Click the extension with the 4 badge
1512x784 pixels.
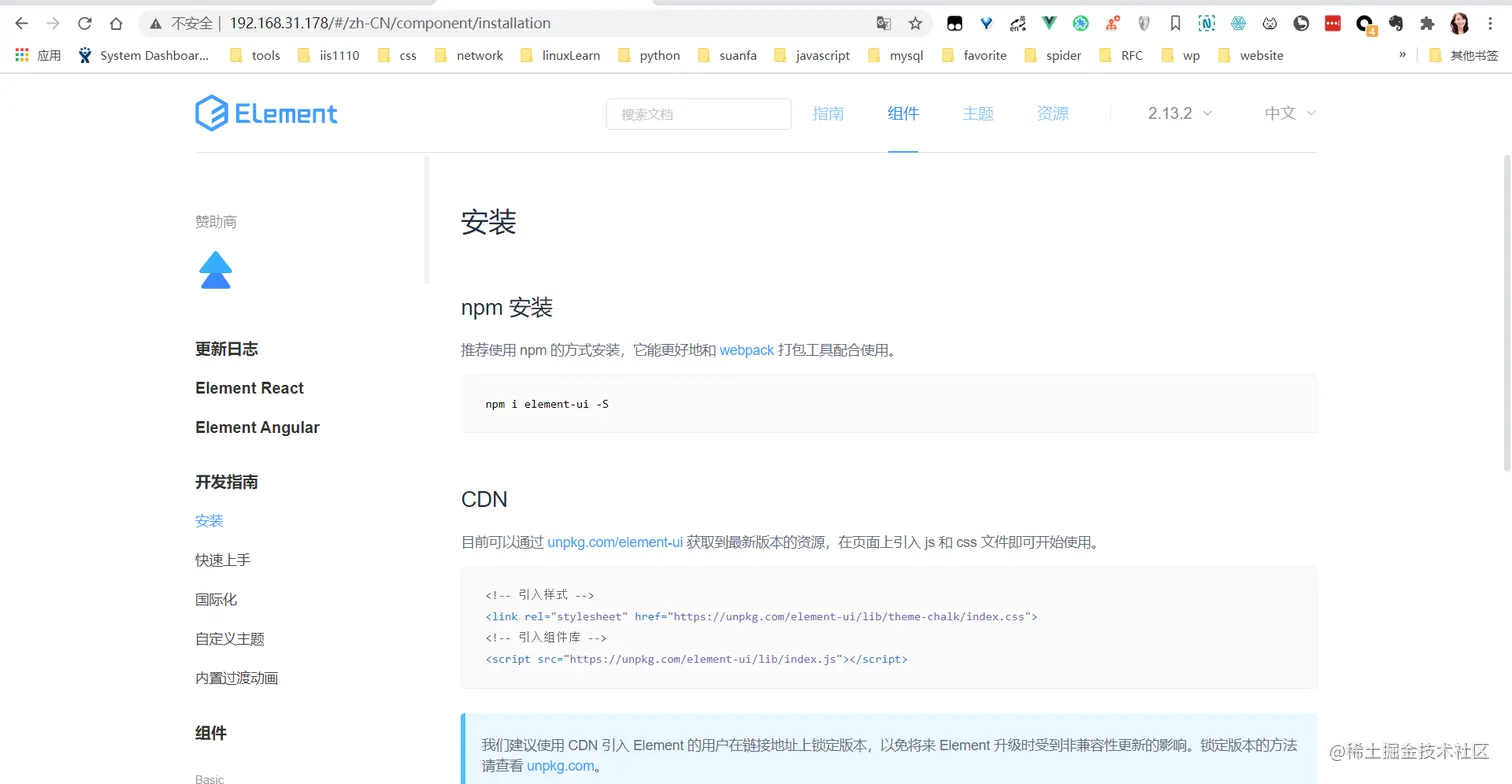[x=1365, y=24]
